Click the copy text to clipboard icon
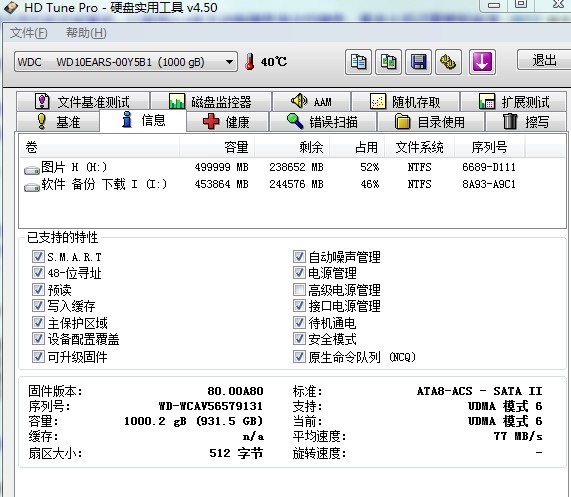 (358, 62)
